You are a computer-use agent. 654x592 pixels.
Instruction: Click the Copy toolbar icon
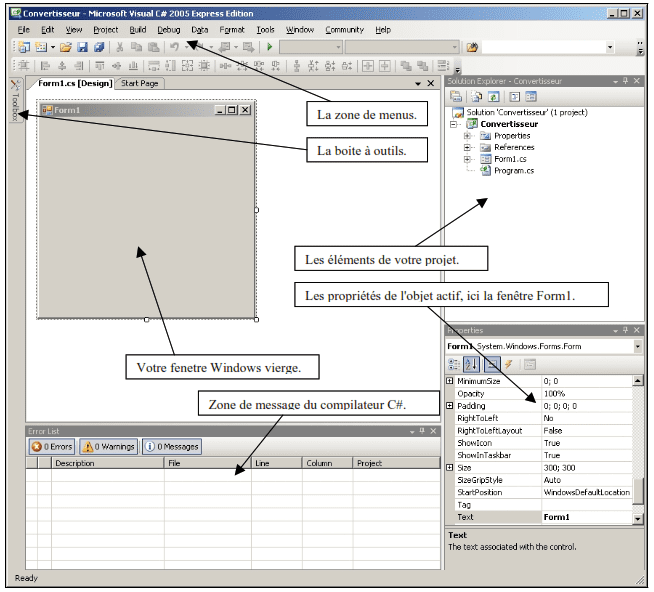(x=136, y=47)
